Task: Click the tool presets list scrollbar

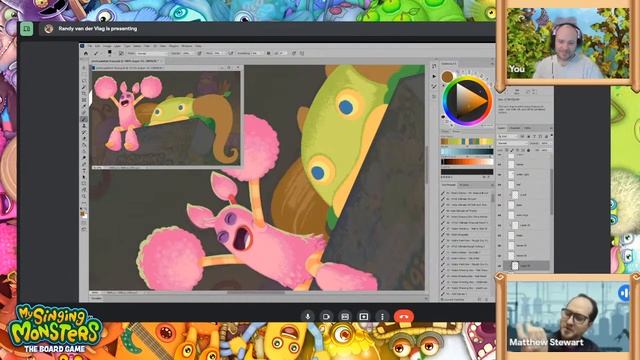Action: click(x=493, y=197)
